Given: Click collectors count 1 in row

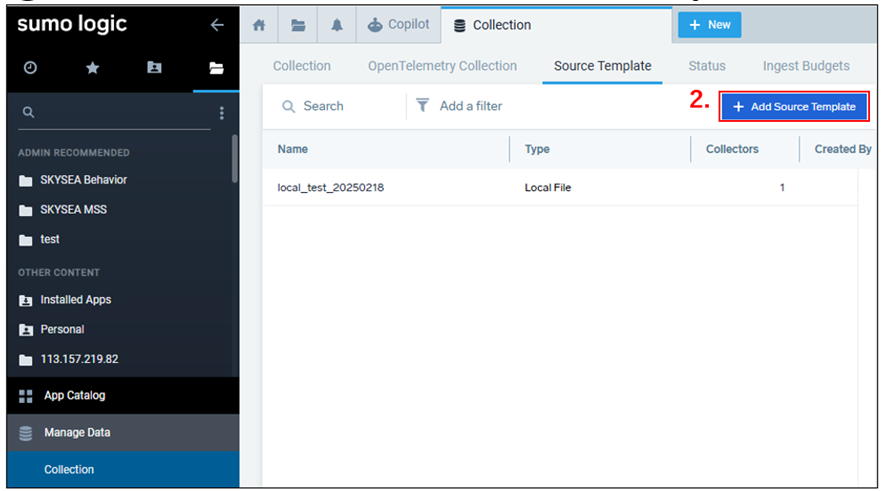Looking at the screenshot, I should 782,188.
